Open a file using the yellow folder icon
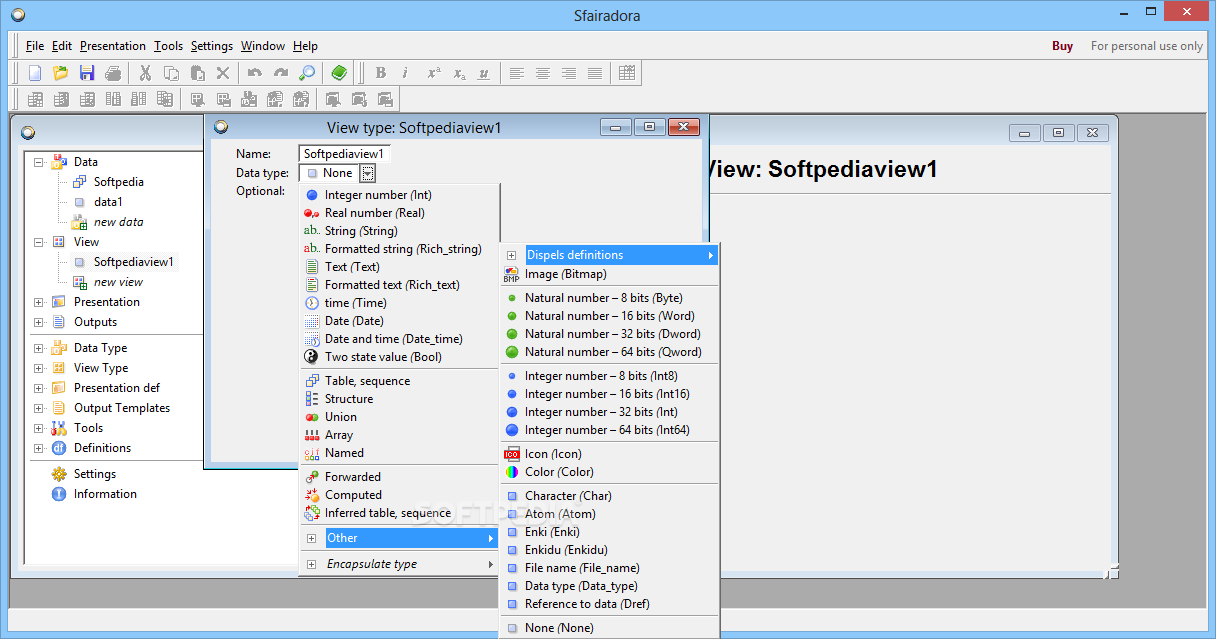Screen dimensions: 1216x639 point(61,73)
